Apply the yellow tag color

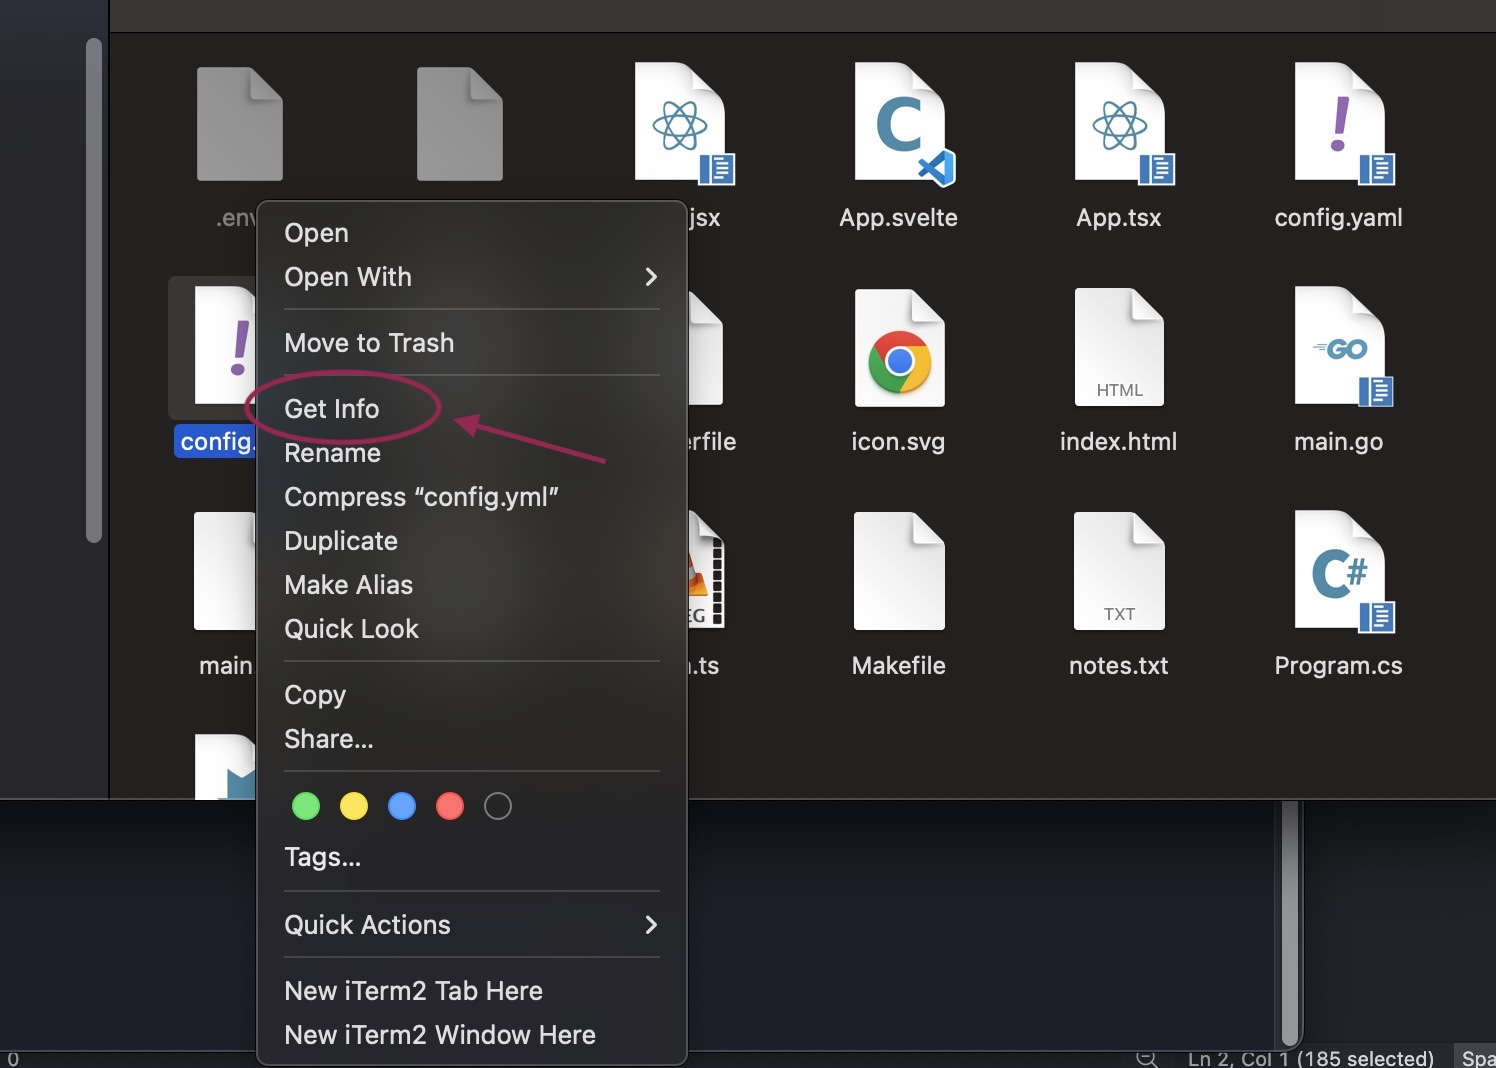click(354, 806)
